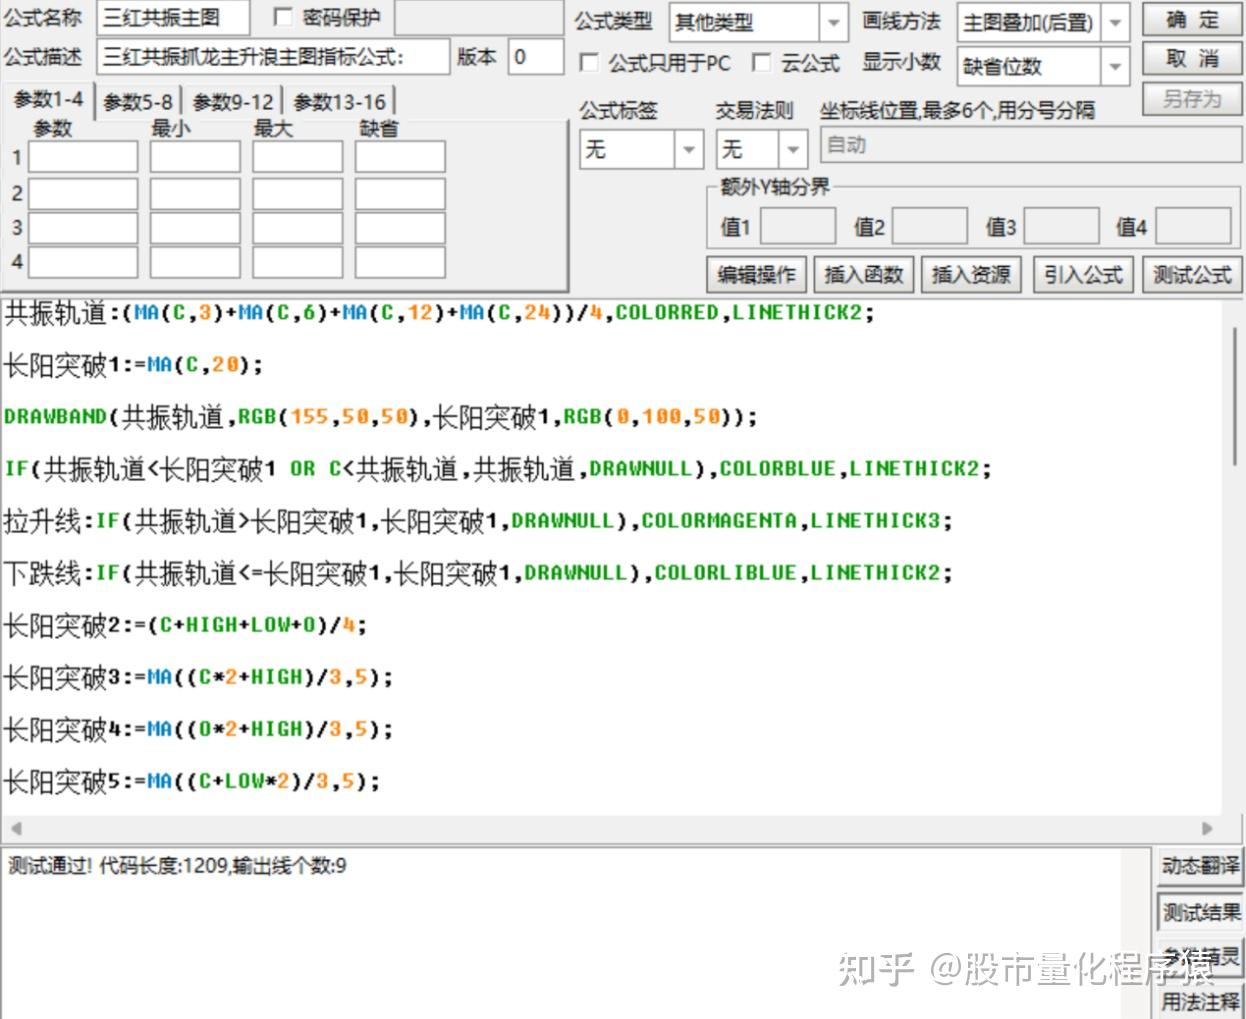Screen dimensions: 1246x1019
Task: Toggle the 云公式 checkbox
Action: click(762, 63)
